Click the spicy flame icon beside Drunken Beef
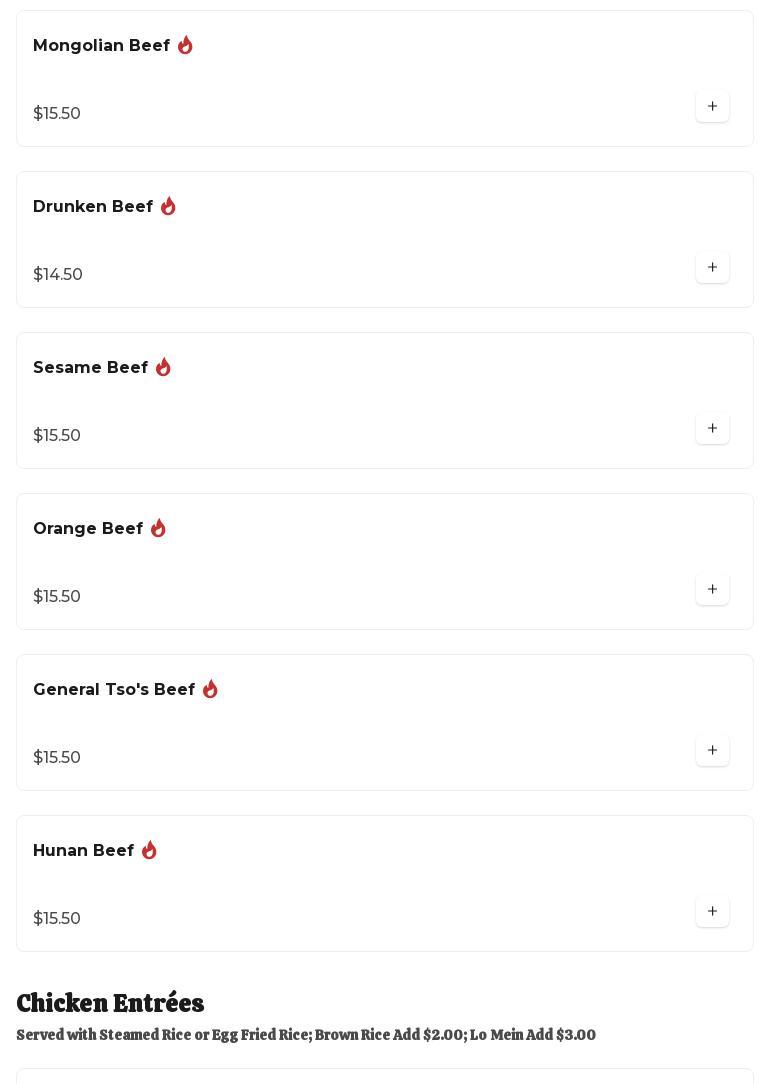Viewport: 770px width, 1084px height. coord(168,207)
